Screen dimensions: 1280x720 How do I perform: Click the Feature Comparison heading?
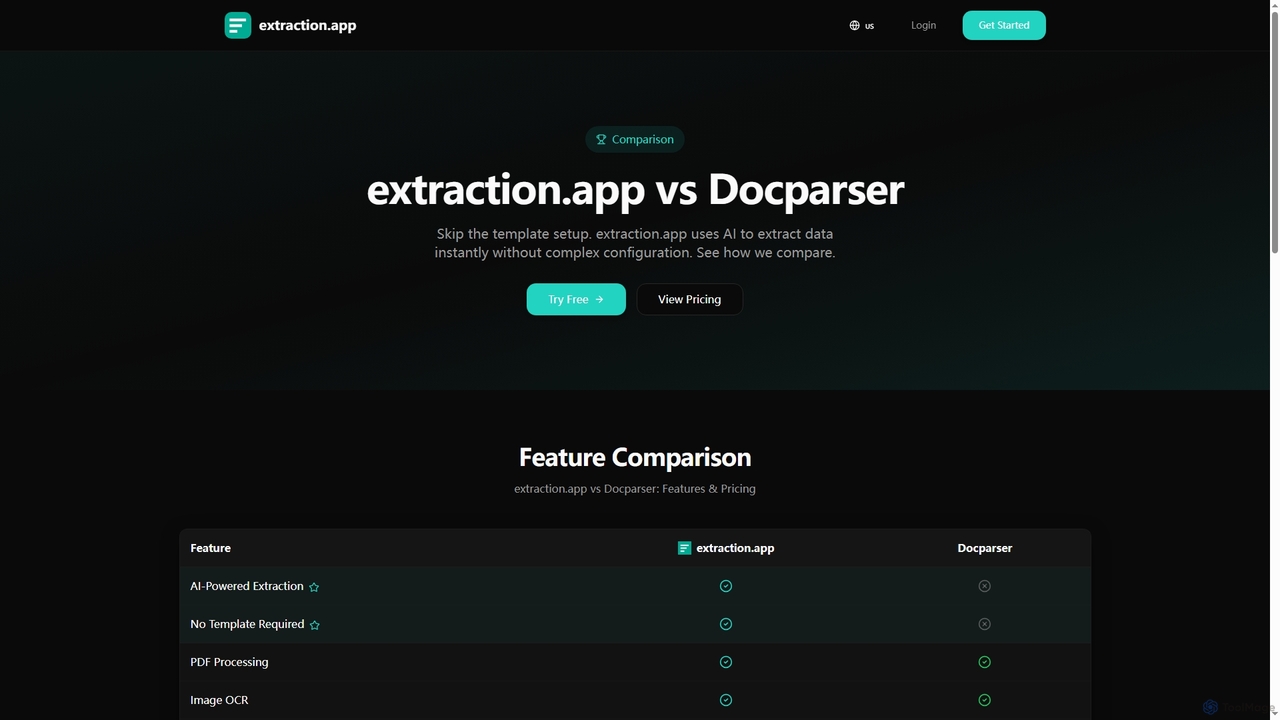pyautogui.click(x=635, y=457)
